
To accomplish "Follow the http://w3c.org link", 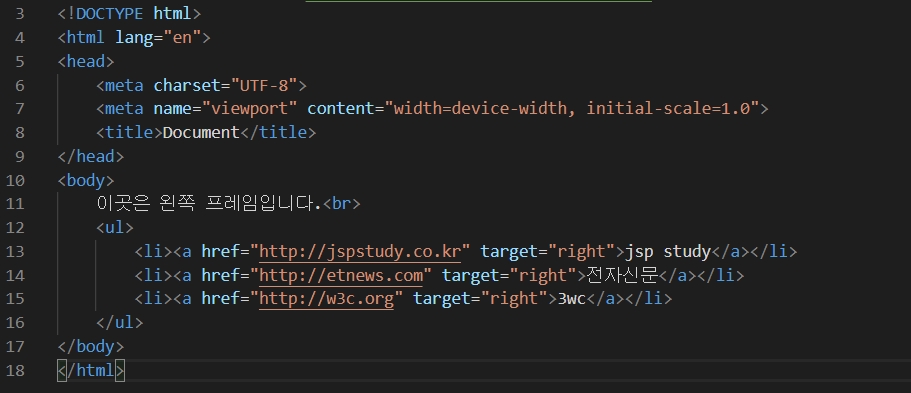I will pyautogui.click(x=326, y=298).
